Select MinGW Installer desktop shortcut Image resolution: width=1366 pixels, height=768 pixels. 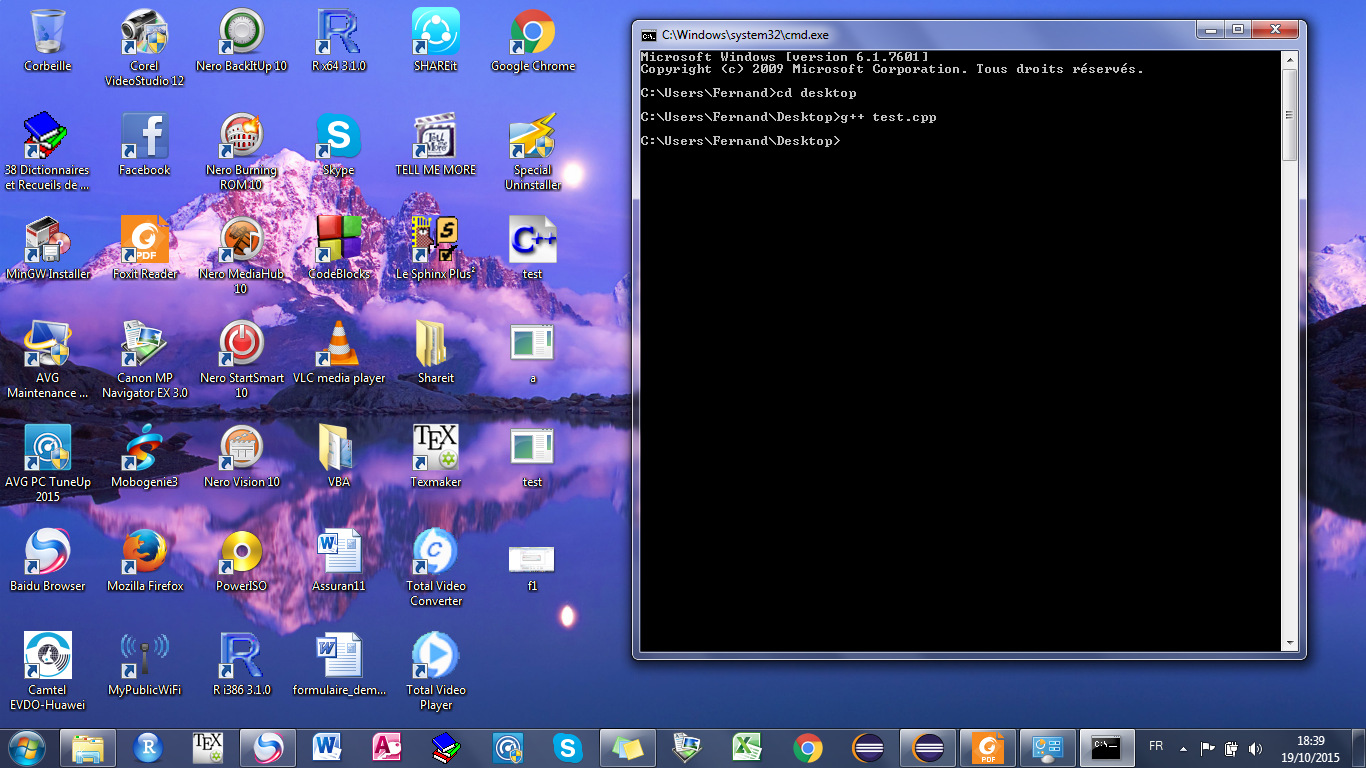point(48,248)
